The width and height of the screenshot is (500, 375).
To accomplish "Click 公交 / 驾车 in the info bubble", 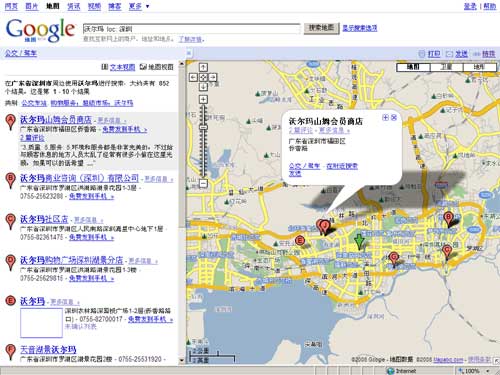I will [x=304, y=166].
